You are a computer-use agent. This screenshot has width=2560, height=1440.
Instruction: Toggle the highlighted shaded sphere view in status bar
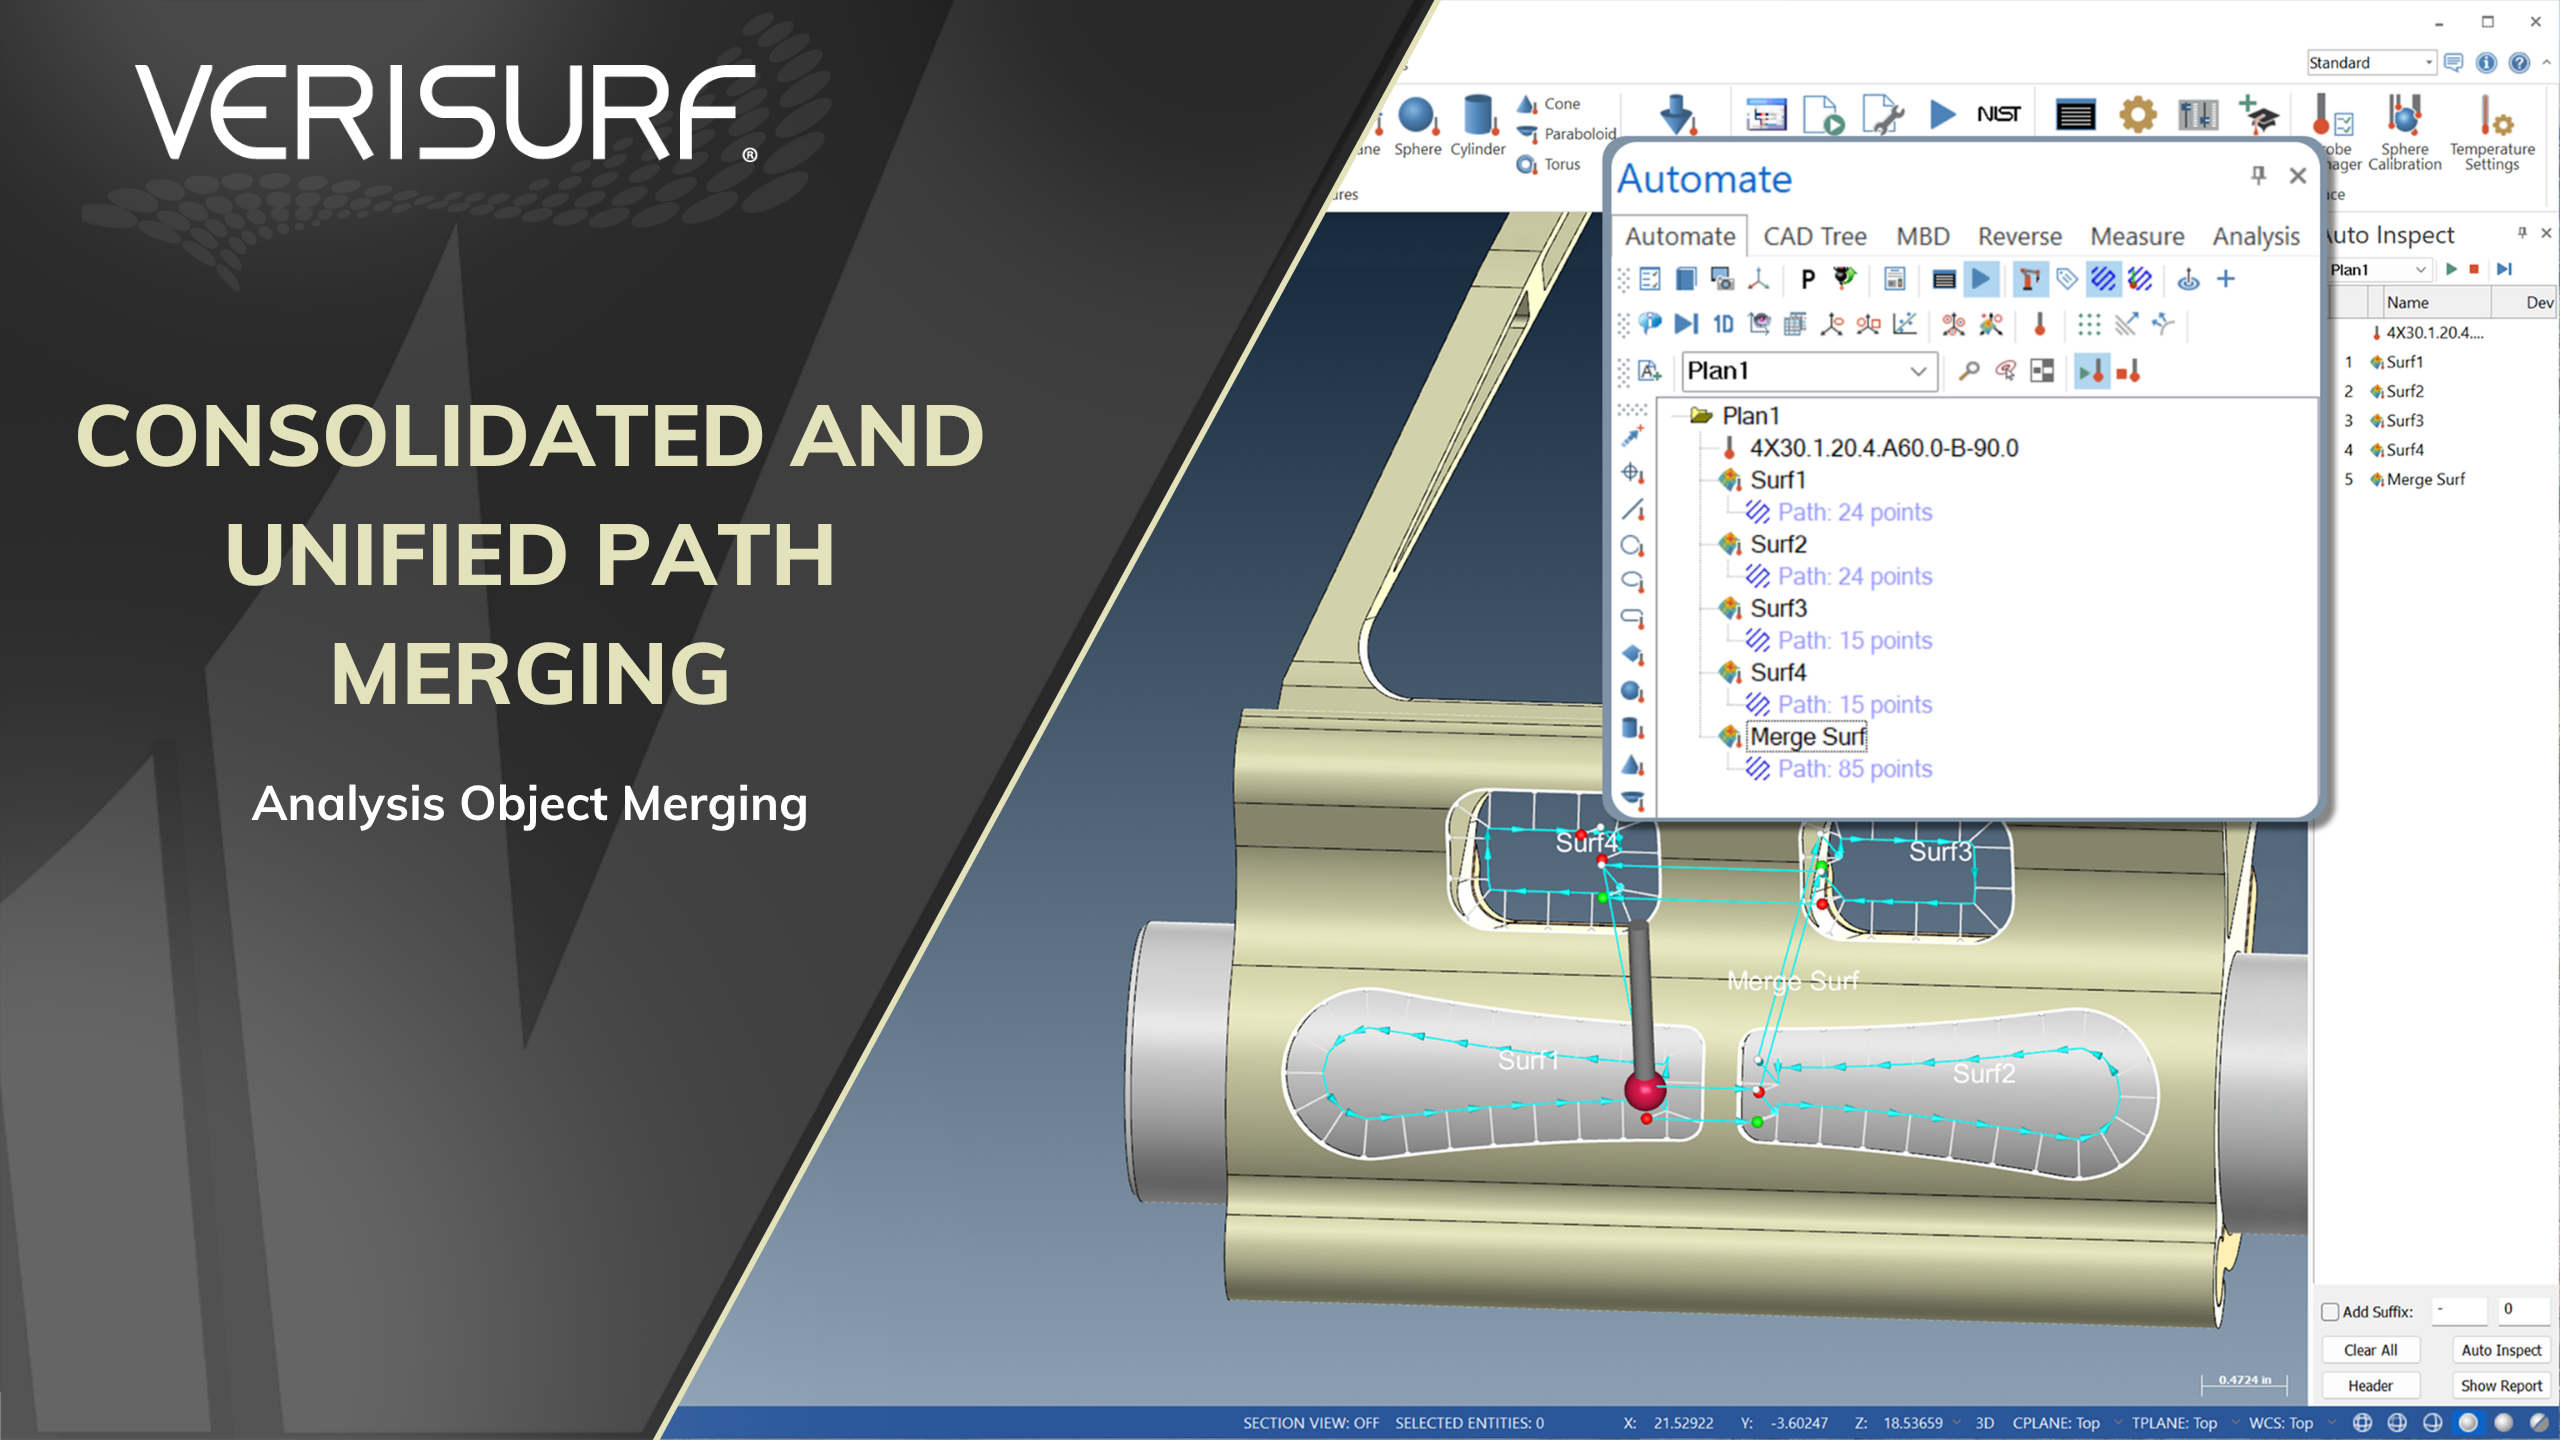[x=2468, y=1423]
